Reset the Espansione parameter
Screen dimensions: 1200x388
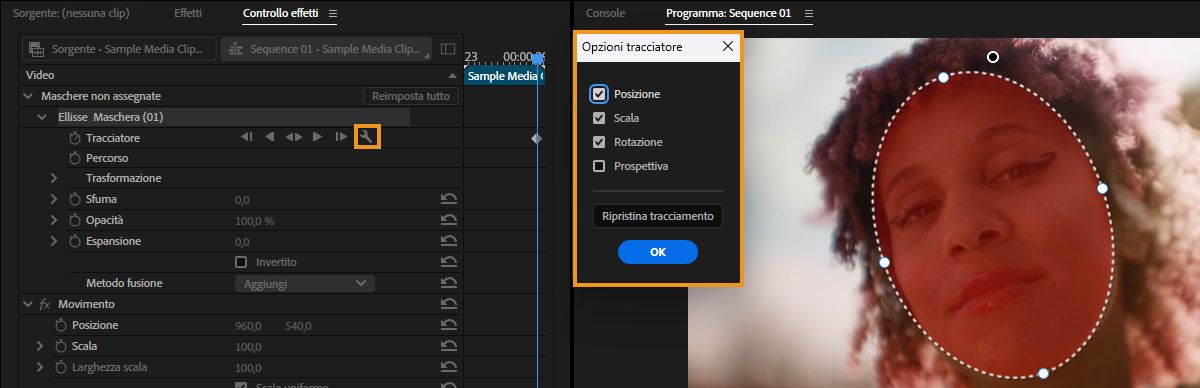point(449,241)
